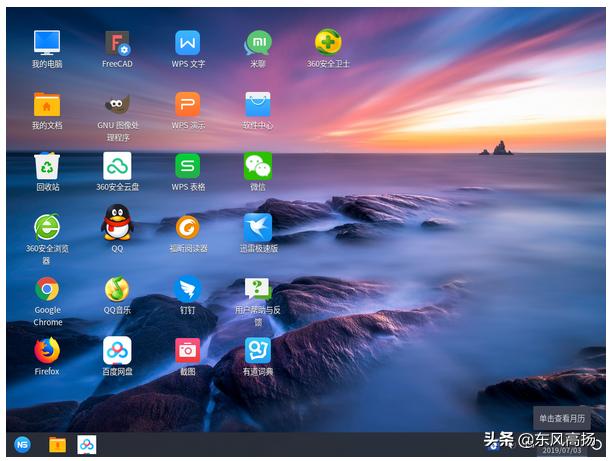Open the Google Chrome desktop icon

47,289
